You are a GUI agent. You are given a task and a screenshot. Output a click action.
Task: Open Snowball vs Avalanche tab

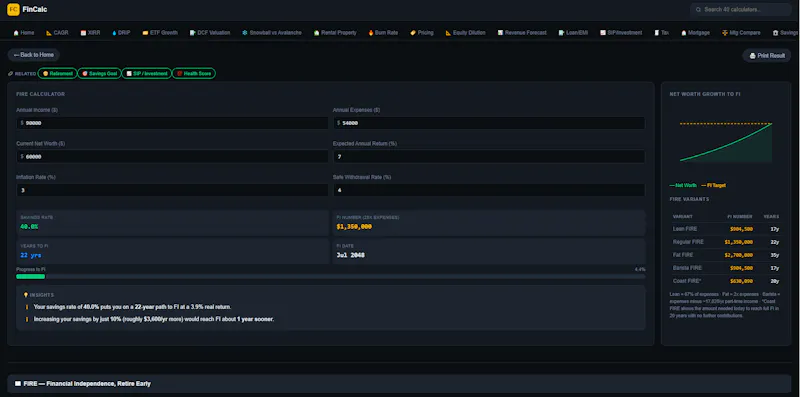[271, 33]
